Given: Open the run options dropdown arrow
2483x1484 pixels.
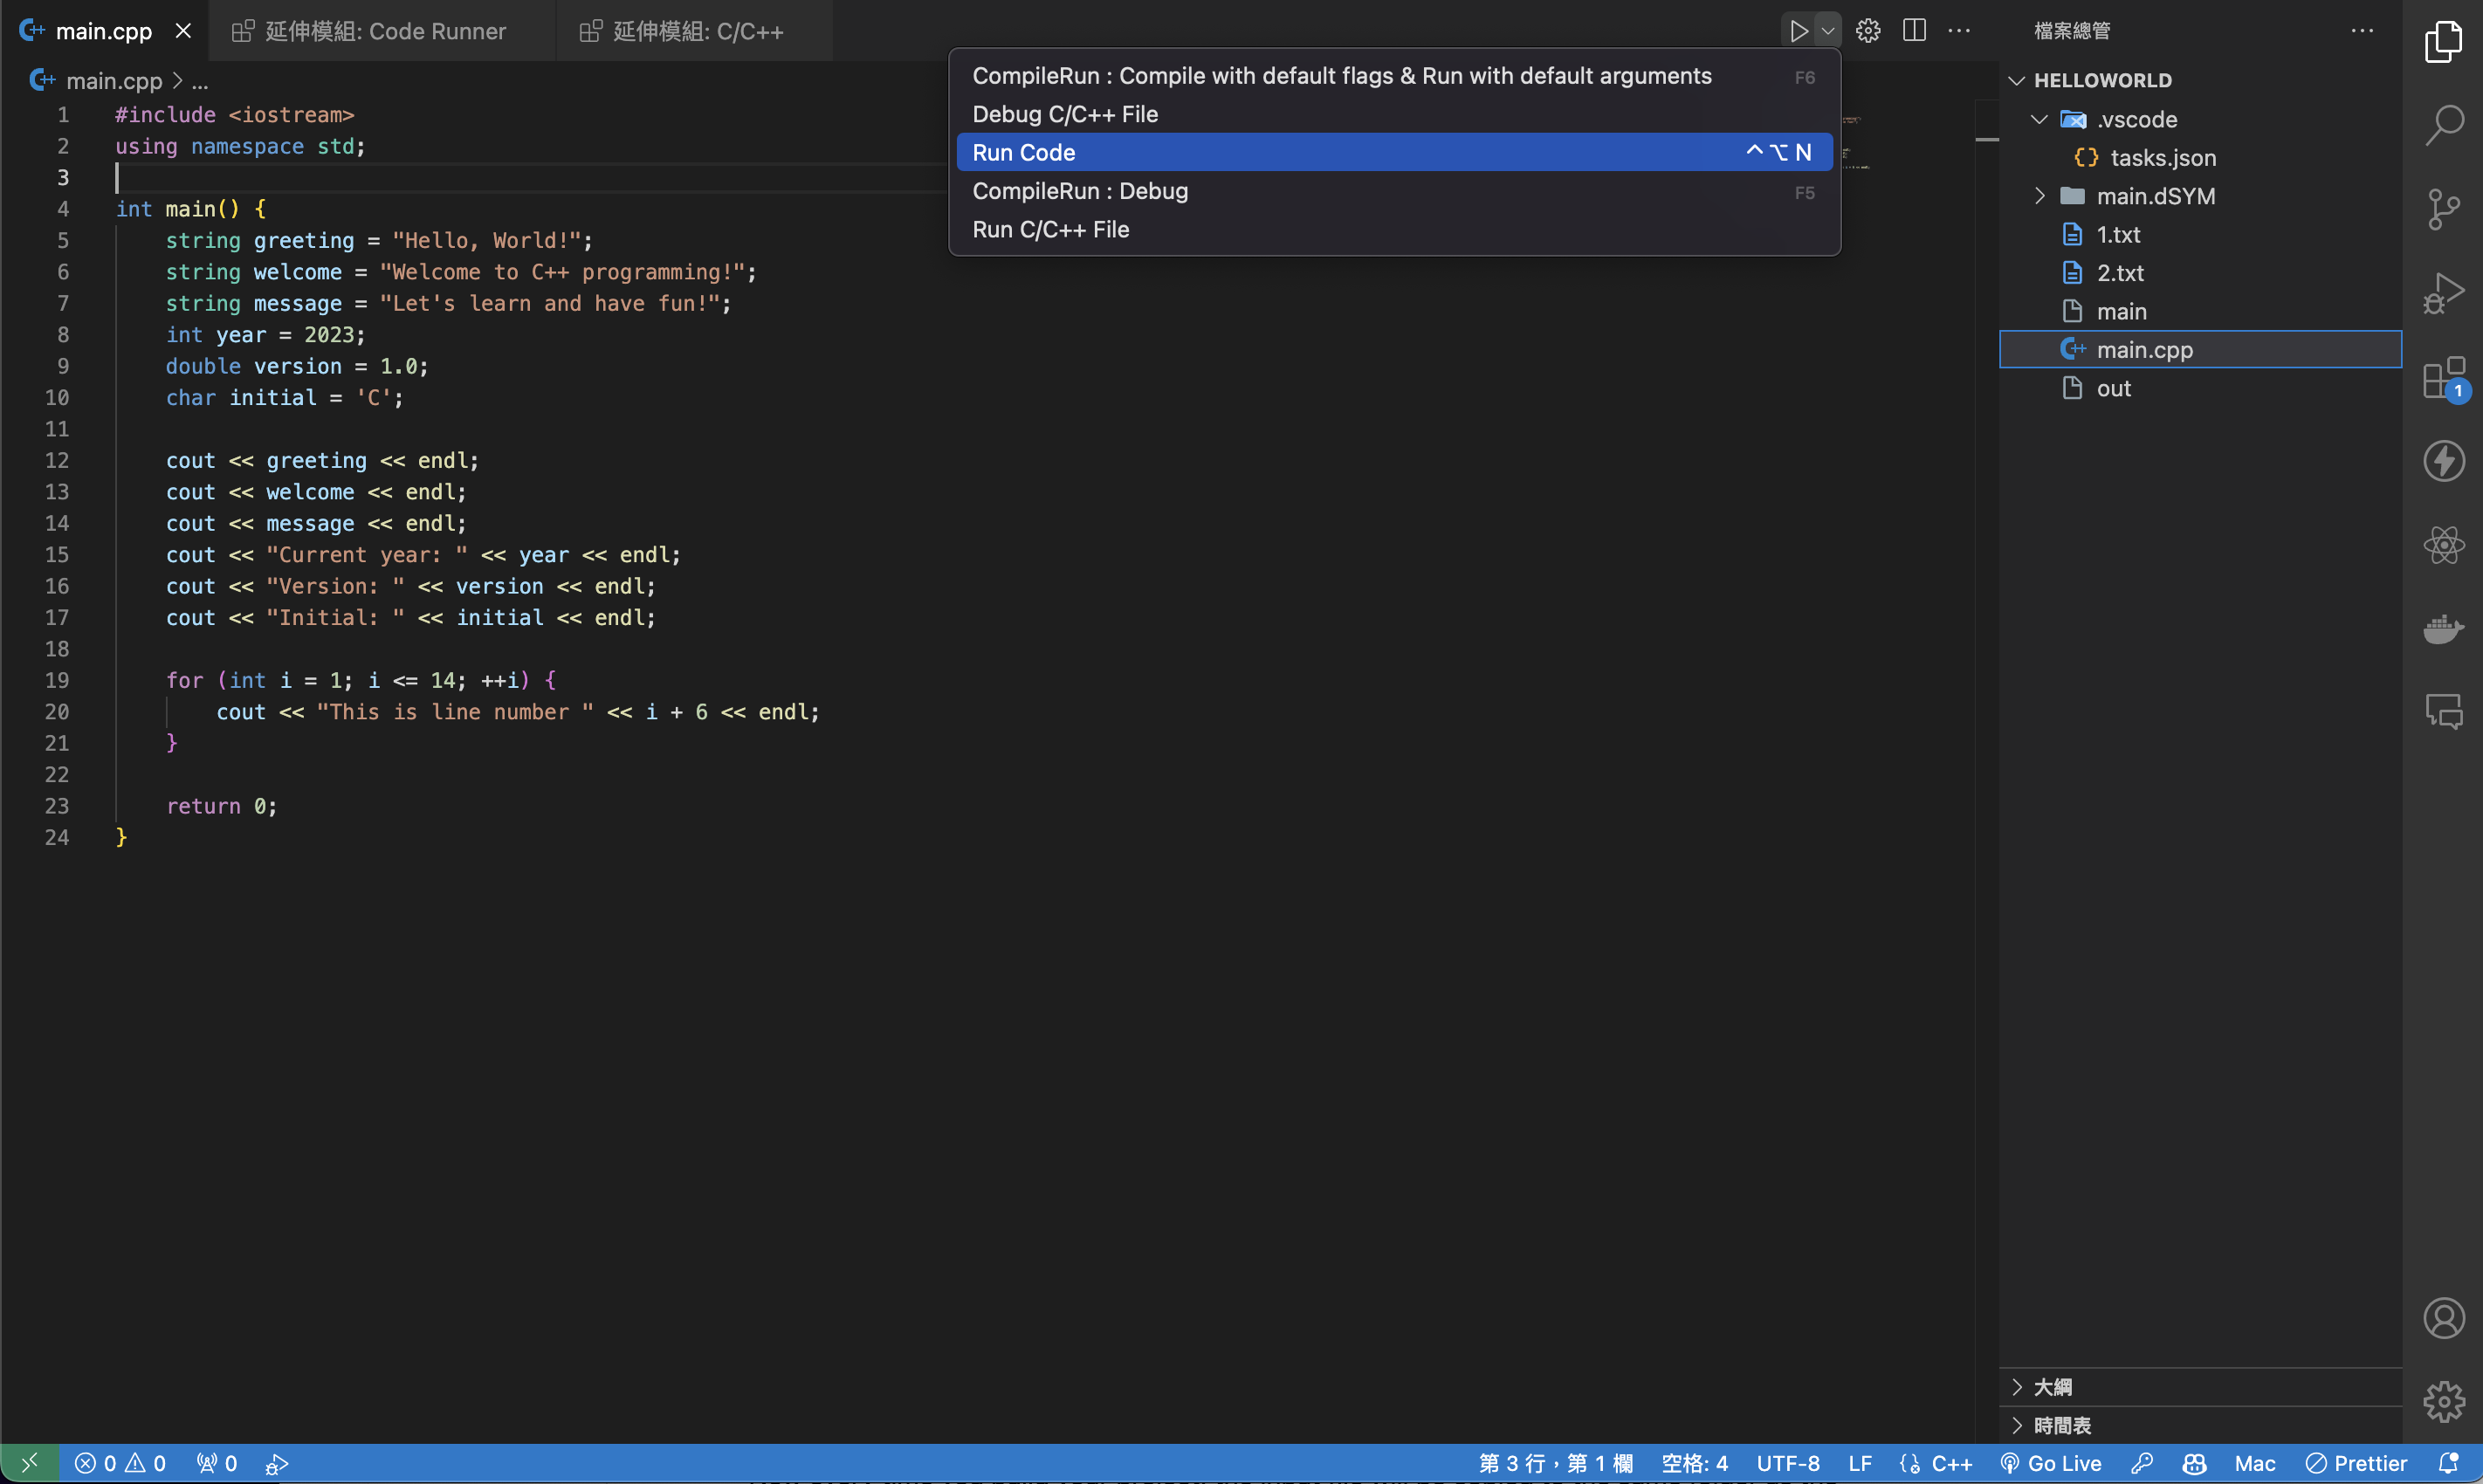Looking at the screenshot, I should [1827, 31].
